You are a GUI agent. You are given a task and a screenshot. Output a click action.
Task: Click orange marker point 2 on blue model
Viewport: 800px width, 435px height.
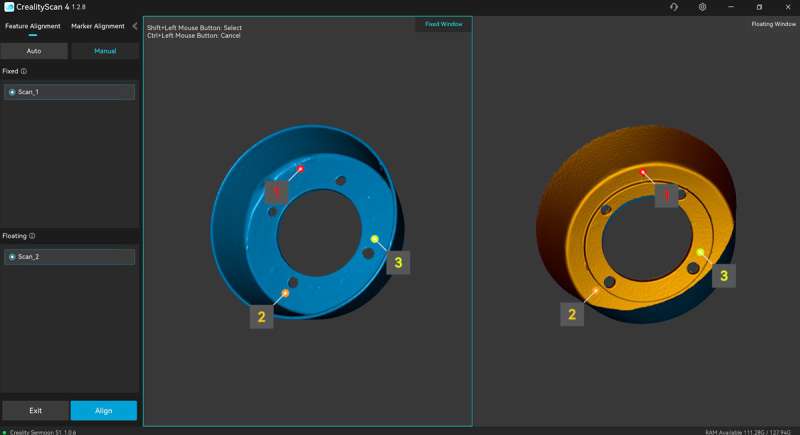285,293
